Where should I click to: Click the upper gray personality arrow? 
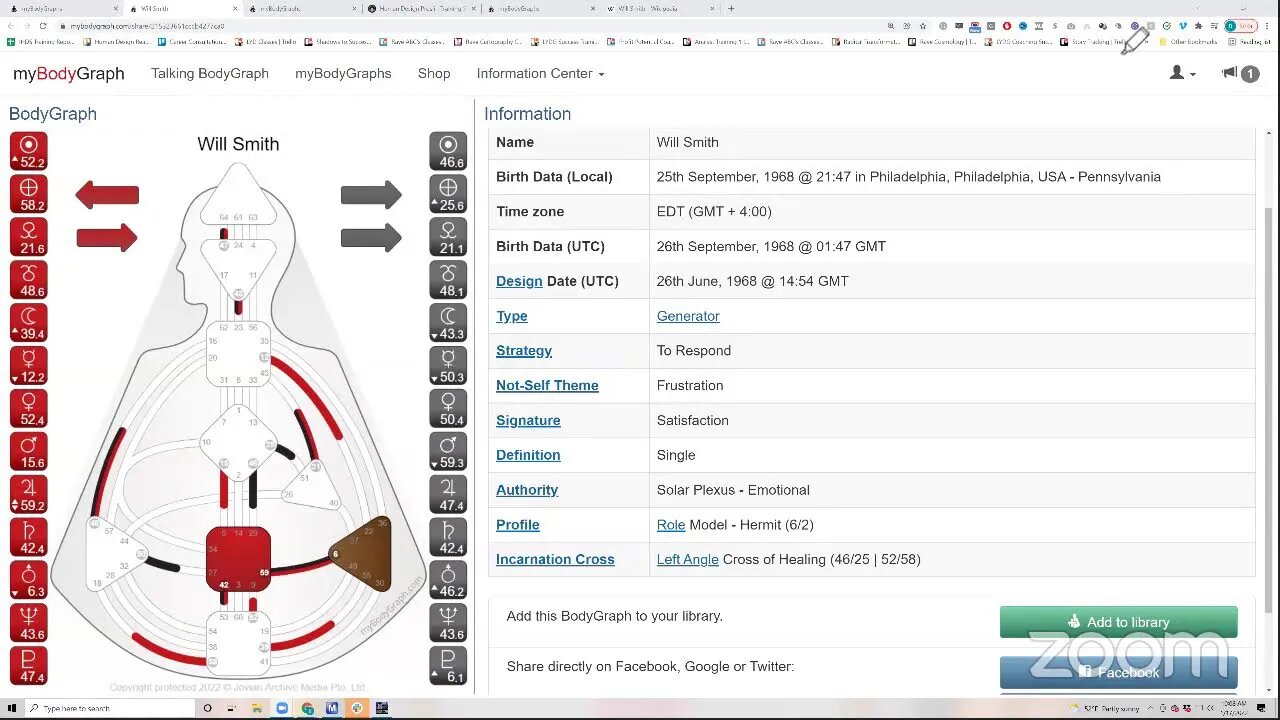[371, 195]
